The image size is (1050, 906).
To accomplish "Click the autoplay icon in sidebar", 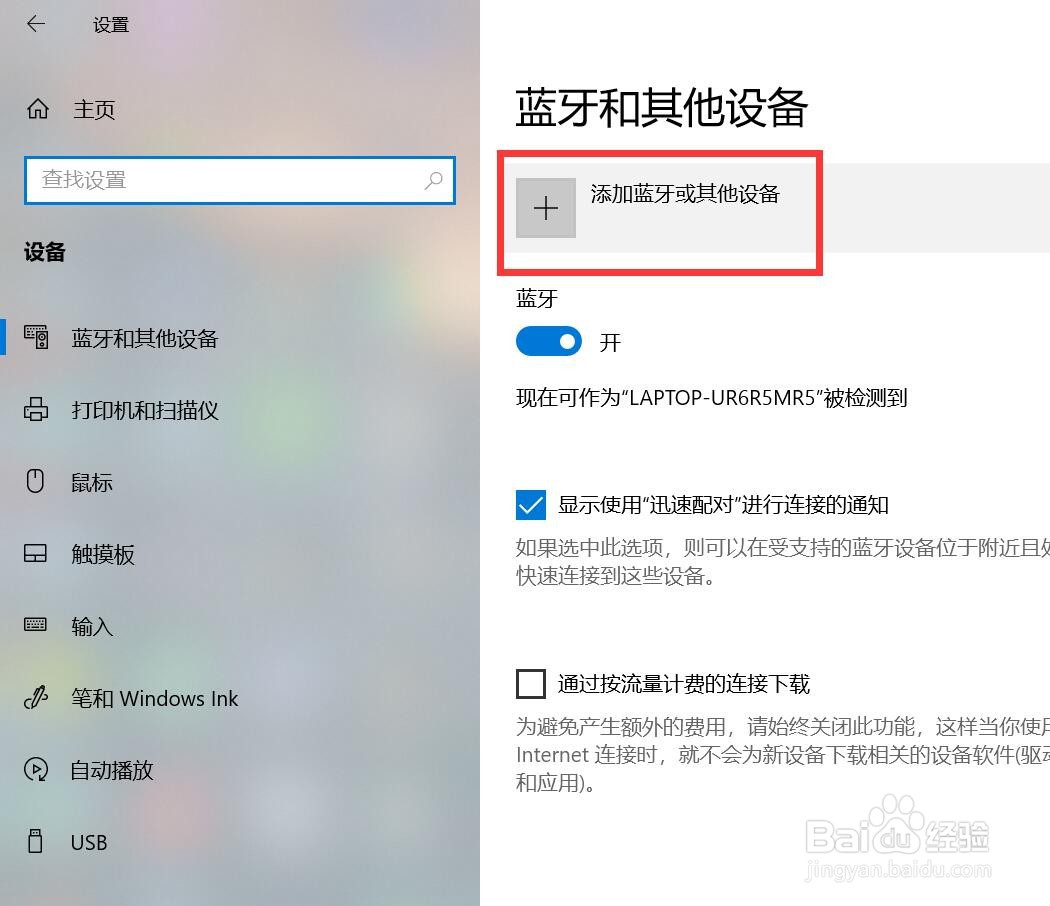I will tap(35, 769).
